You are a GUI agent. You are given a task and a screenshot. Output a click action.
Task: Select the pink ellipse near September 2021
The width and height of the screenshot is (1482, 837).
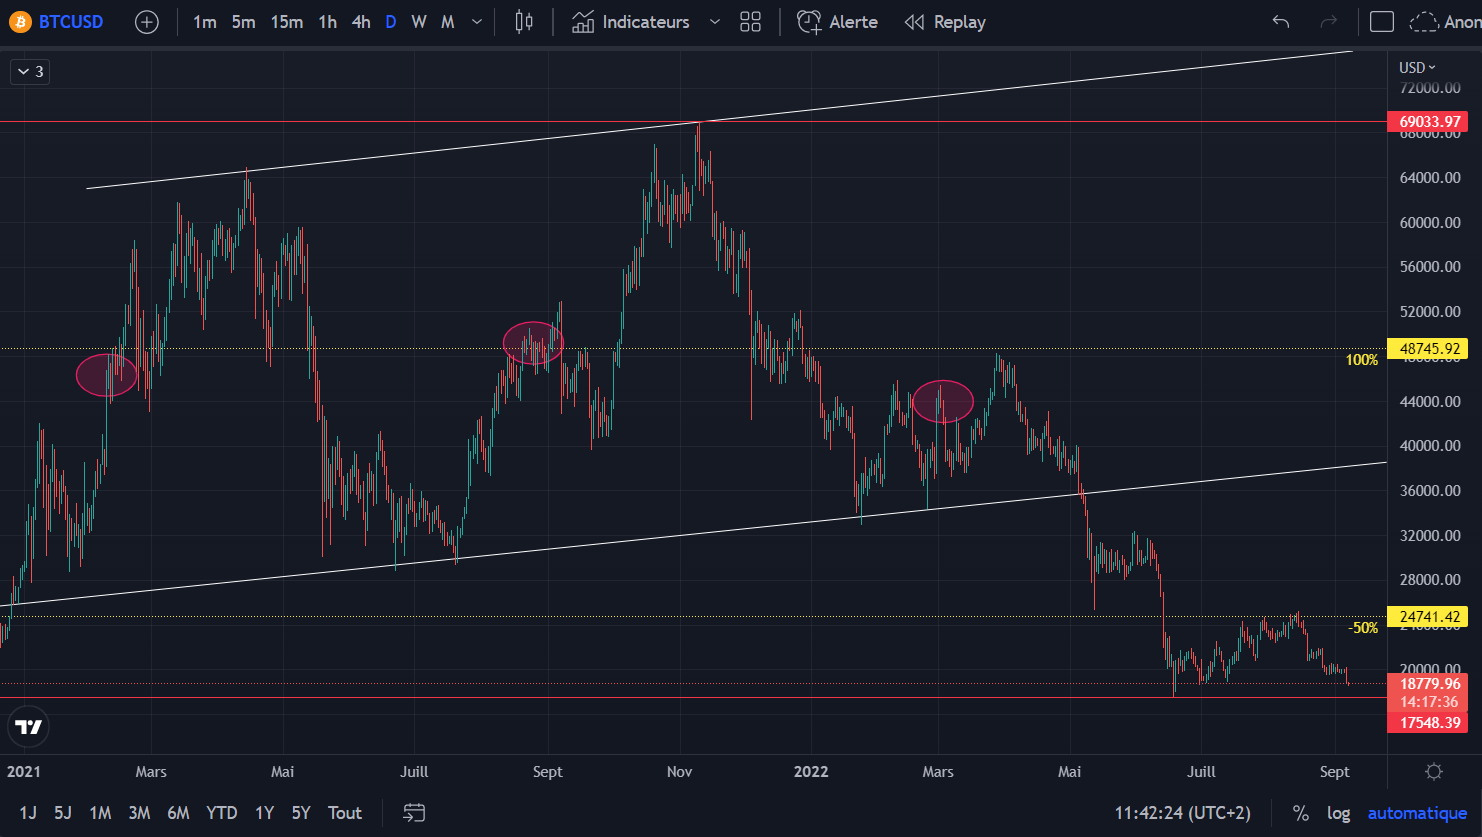(533, 342)
